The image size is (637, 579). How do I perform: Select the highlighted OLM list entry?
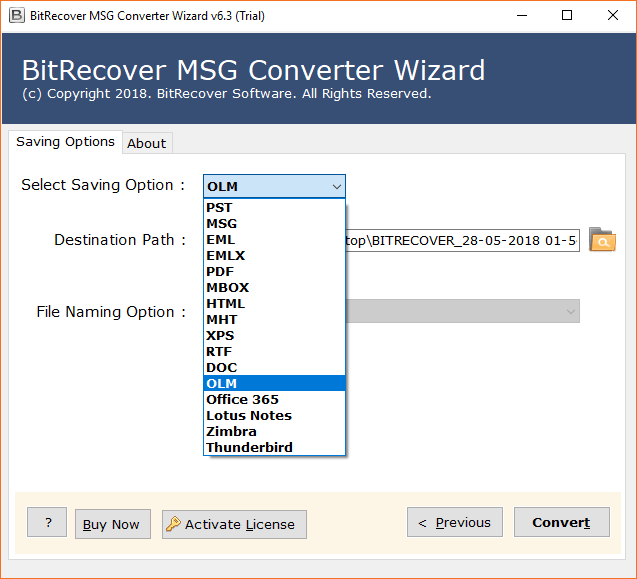pyautogui.click(x=274, y=384)
